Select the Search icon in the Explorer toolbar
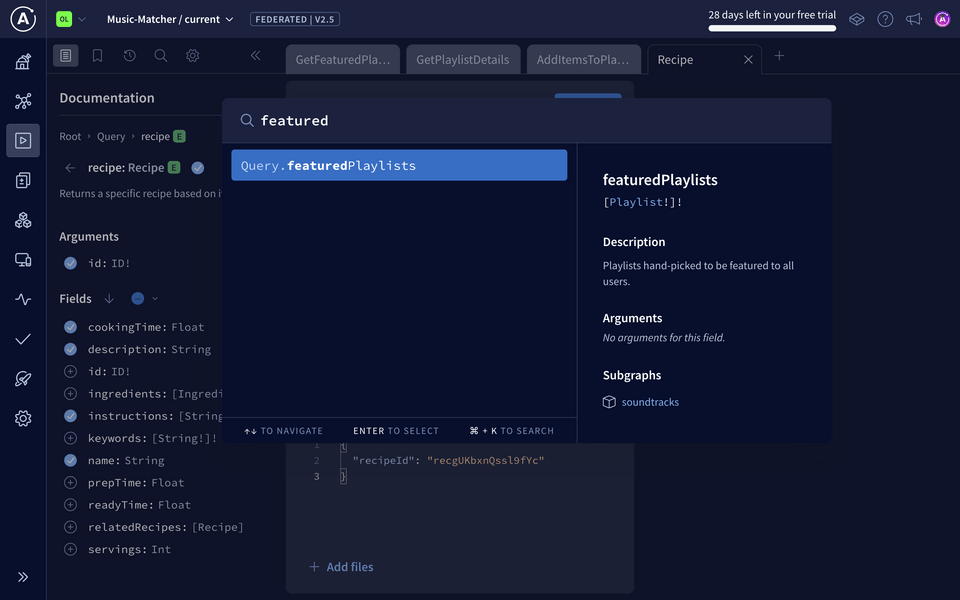Viewport: 960px width, 600px height. click(x=161, y=57)
